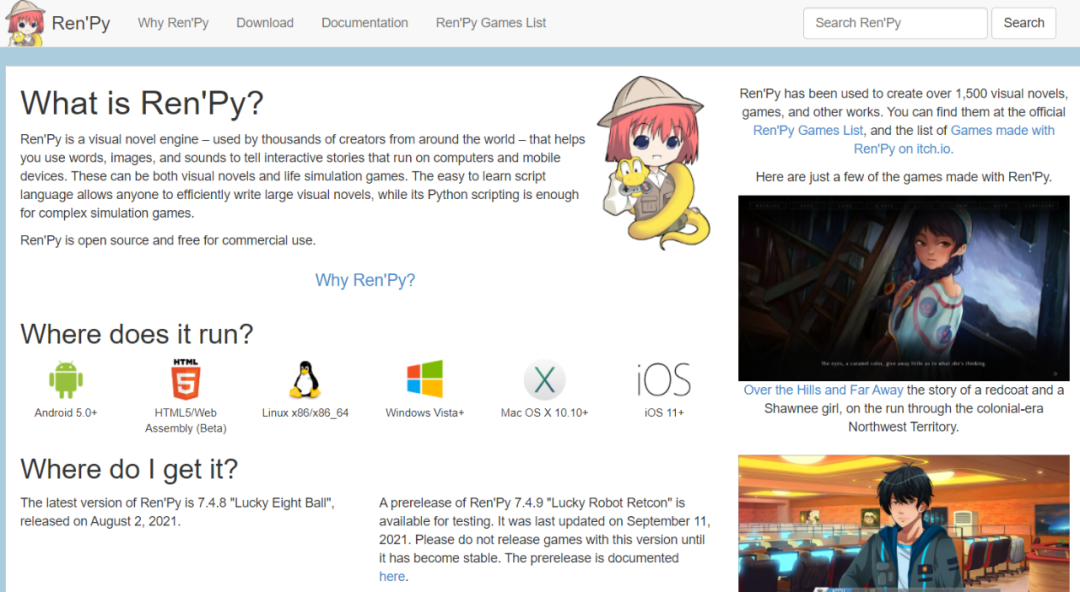Click the 'Windows Vista+' label
The width and height of the screenshot is (1080, 592).
(424, 413)
